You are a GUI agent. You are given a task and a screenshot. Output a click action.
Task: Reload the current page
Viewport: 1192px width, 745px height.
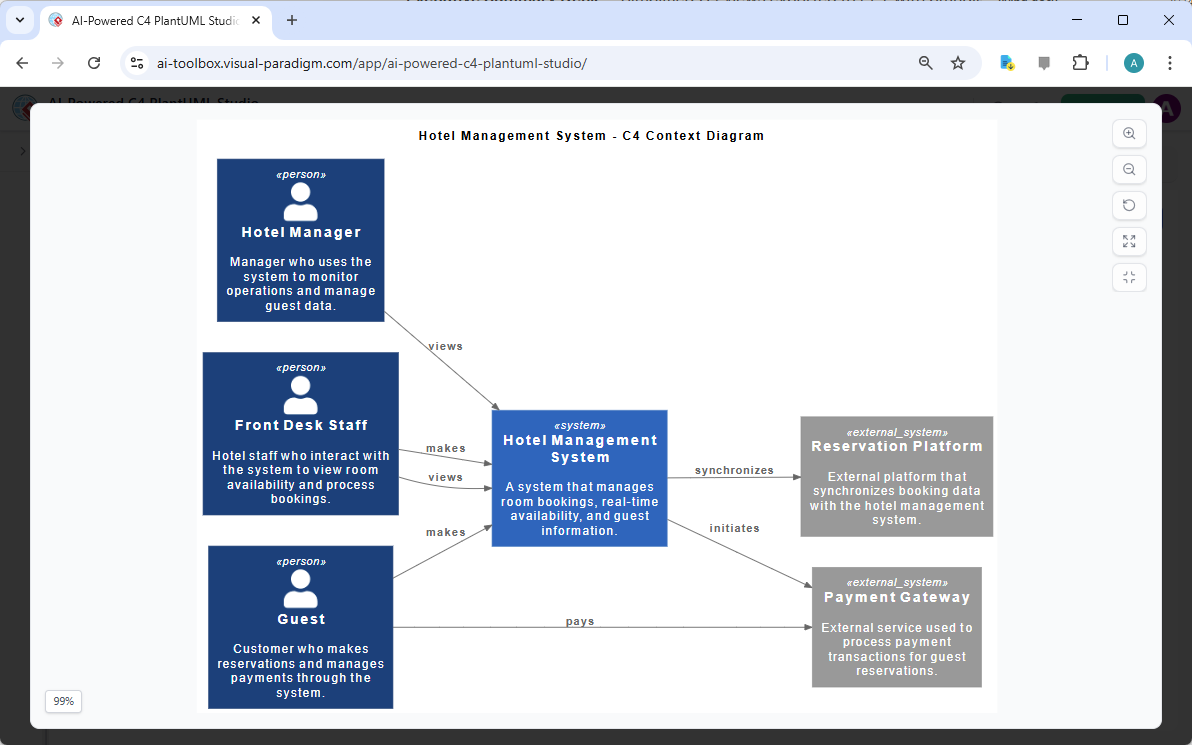pos(94,62)
